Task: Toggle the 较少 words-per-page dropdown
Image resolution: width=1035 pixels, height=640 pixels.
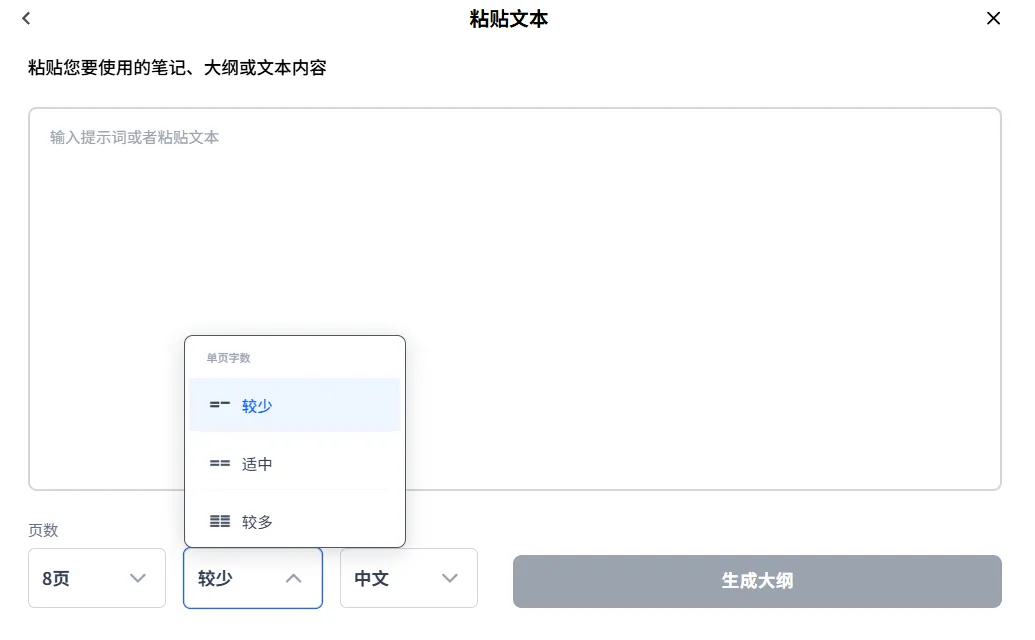Action: pos(252,578)
